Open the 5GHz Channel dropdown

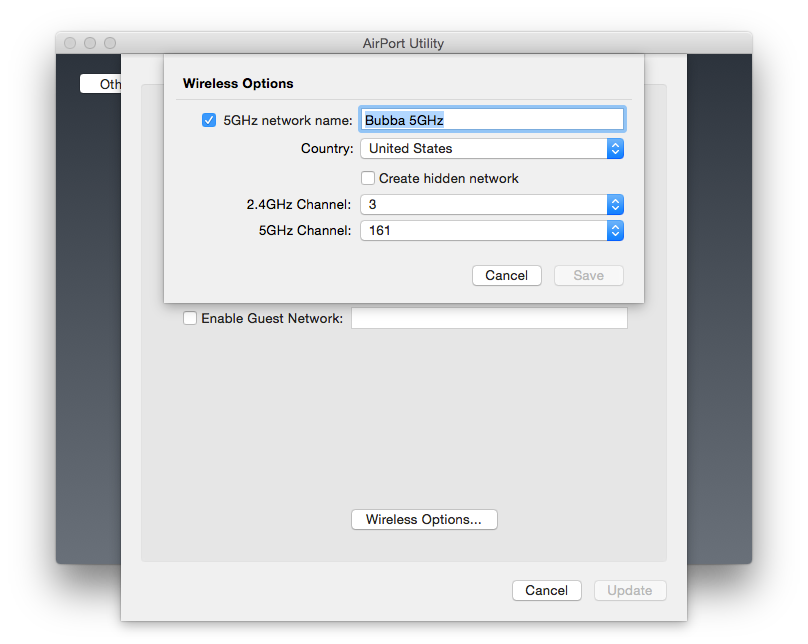492,230
